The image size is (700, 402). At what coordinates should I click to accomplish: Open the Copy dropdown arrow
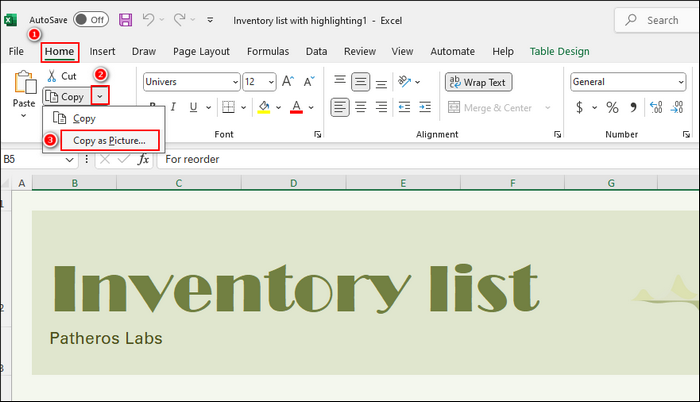(x=100, y=96)
